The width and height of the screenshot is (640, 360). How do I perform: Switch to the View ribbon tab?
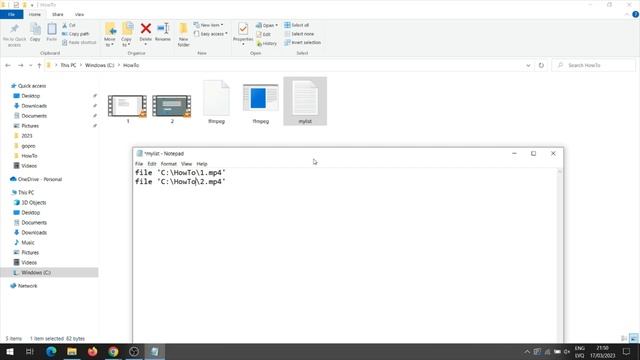(x=79, y=14)
